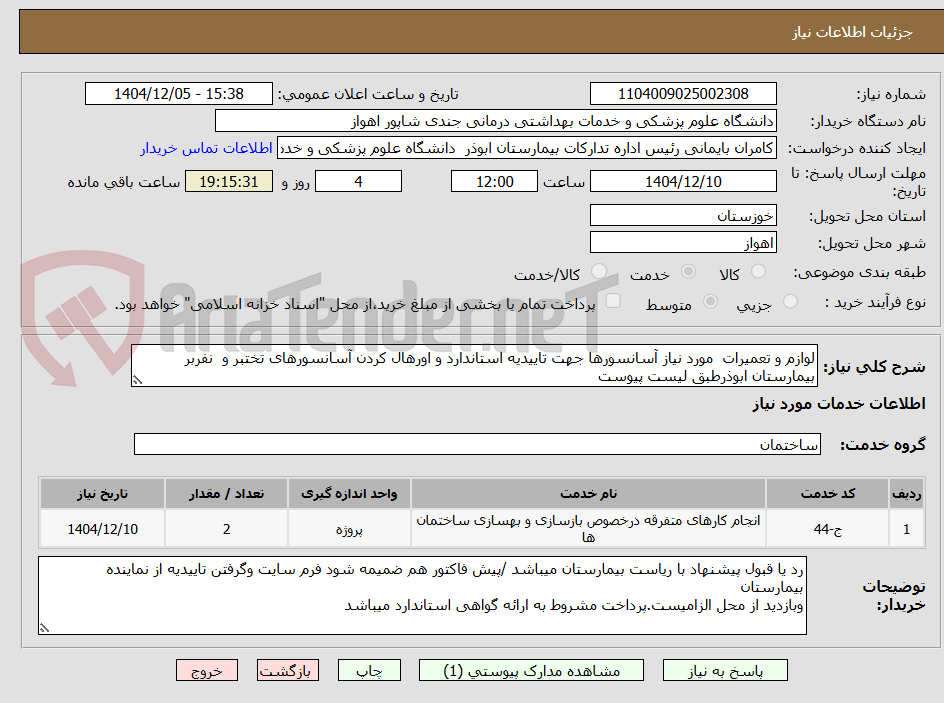The width and height of the screenshot is (944, 703).
Task: Click the remaining time field 19:15:31
Action: (229, 181)
